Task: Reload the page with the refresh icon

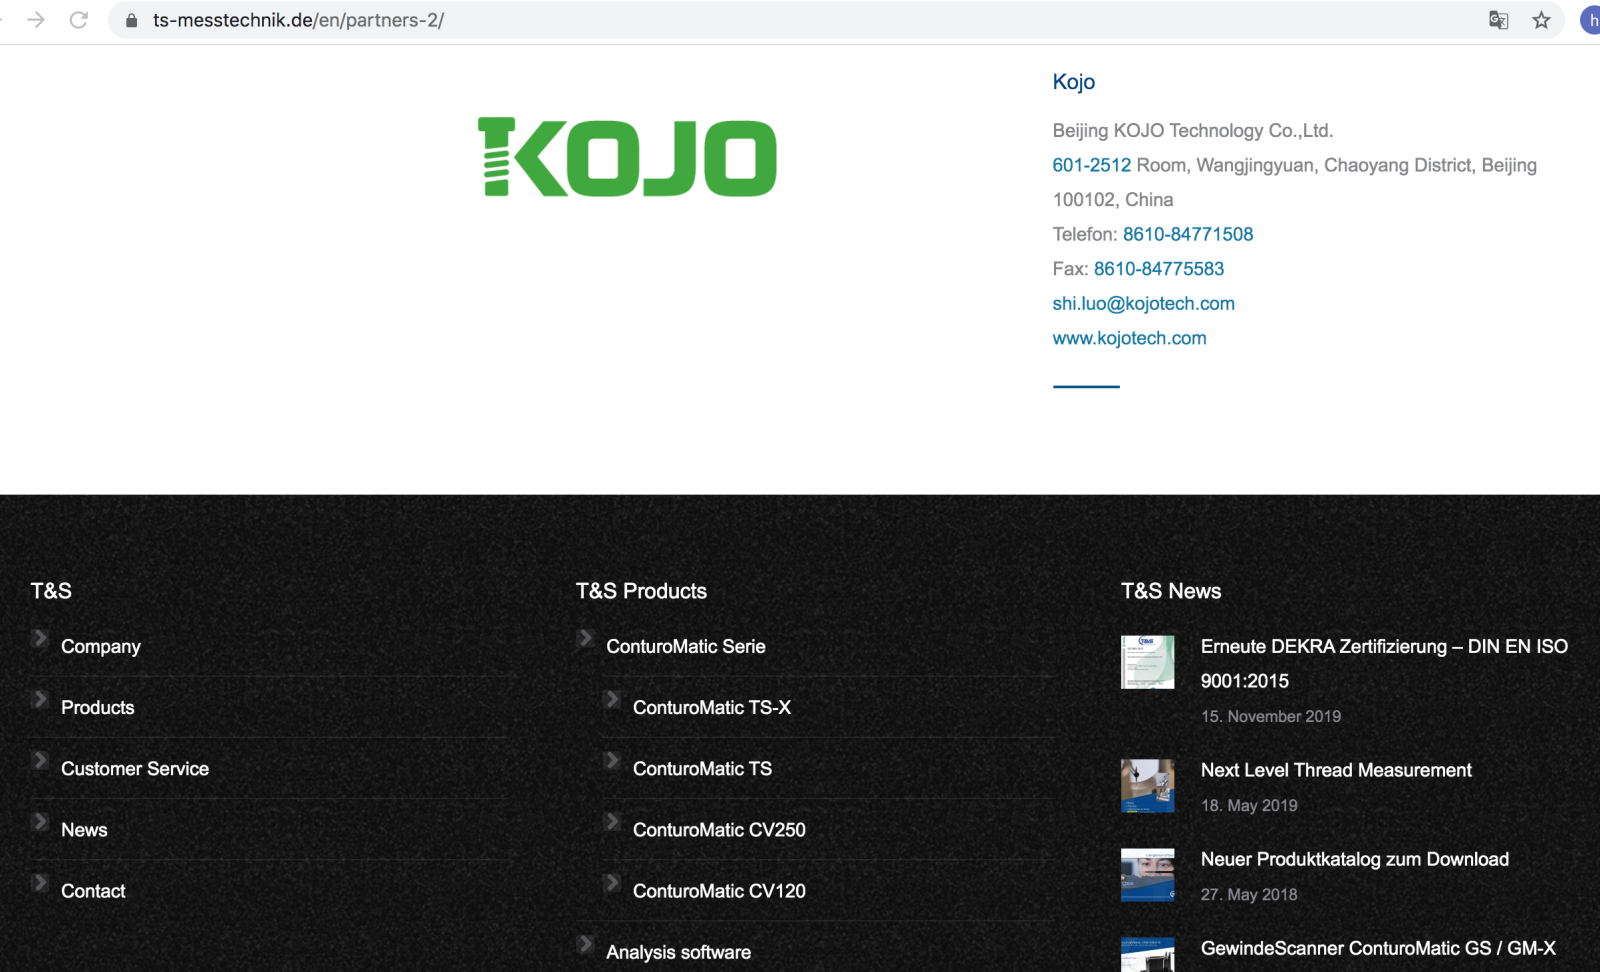Action: 79,20
